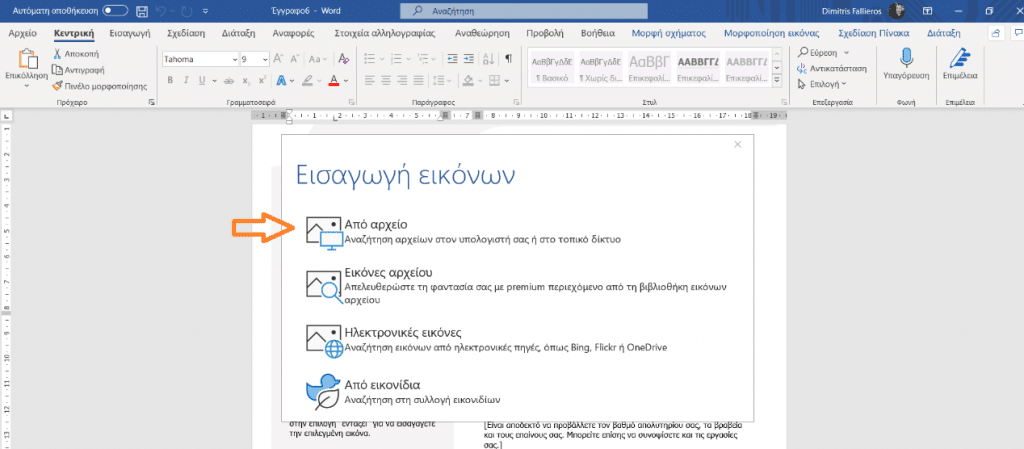1024x449 pixels.
Task: Click the Αναζήτηση search box in title bar
Action: (x=524, y=11)
